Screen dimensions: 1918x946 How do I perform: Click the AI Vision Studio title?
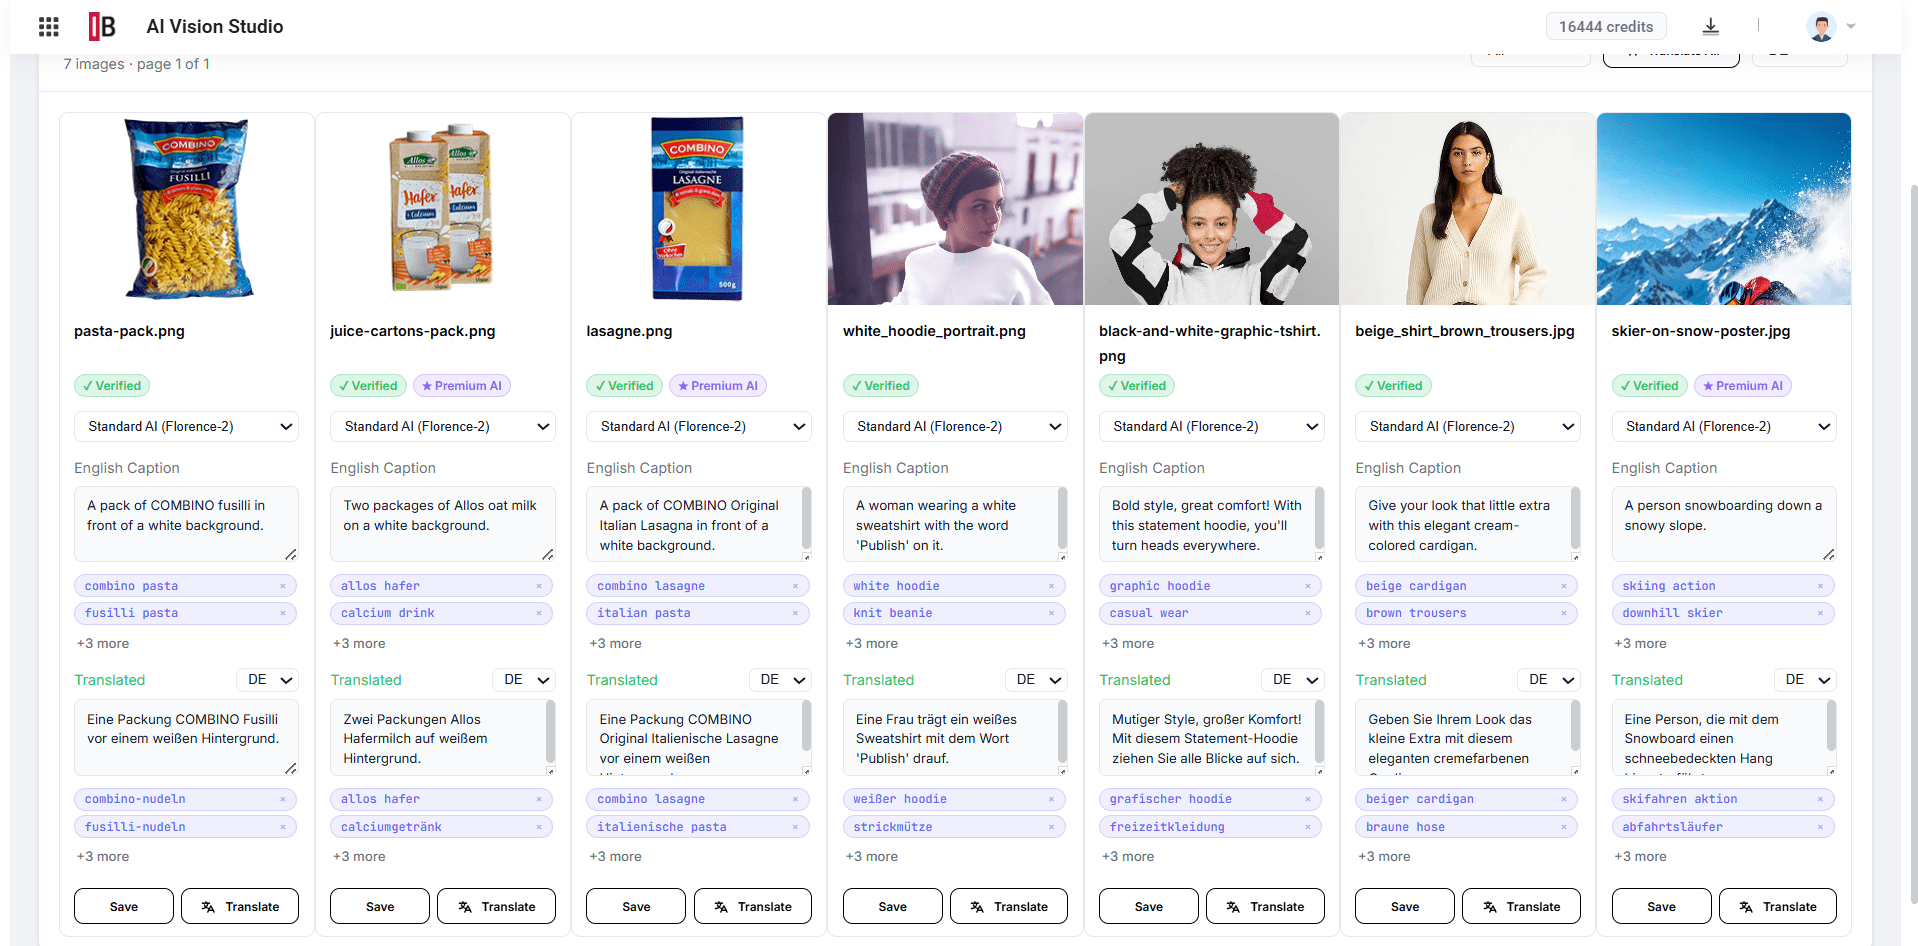pyautogui.click(x=215, y=27)
